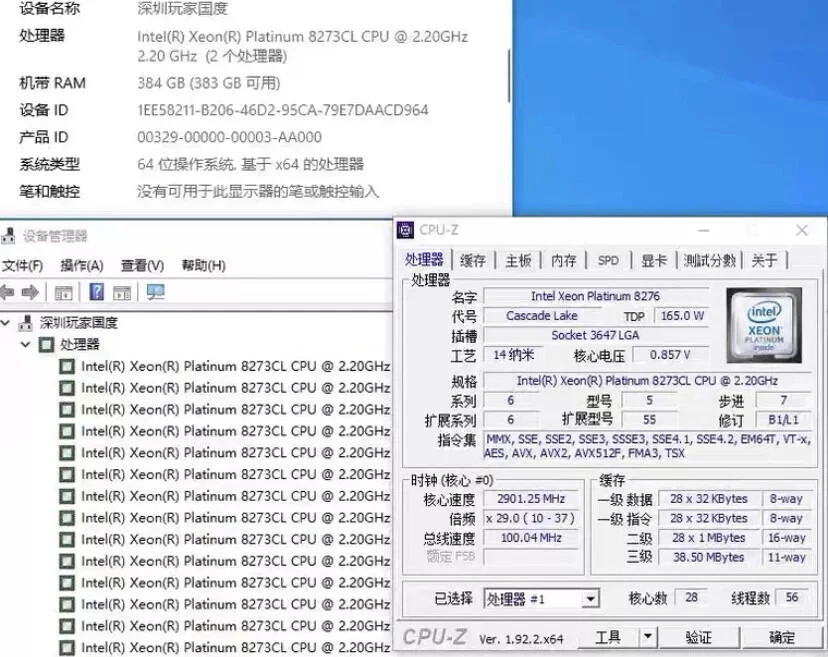Click the Intel Xeon Platinum logo in CPU-Z
The width and height of the screenshot is (828, 657).
click(x=764, y=325)
